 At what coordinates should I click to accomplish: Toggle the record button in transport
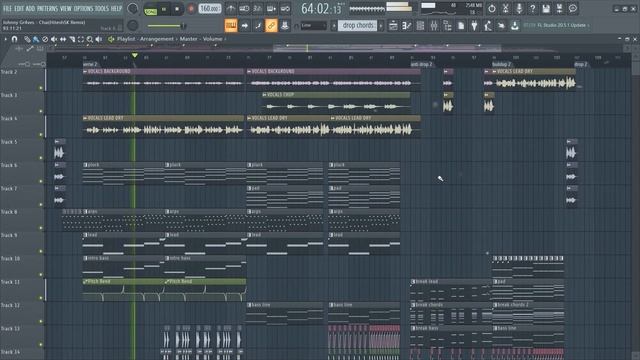pyautogui.click(x=191, y=9)
